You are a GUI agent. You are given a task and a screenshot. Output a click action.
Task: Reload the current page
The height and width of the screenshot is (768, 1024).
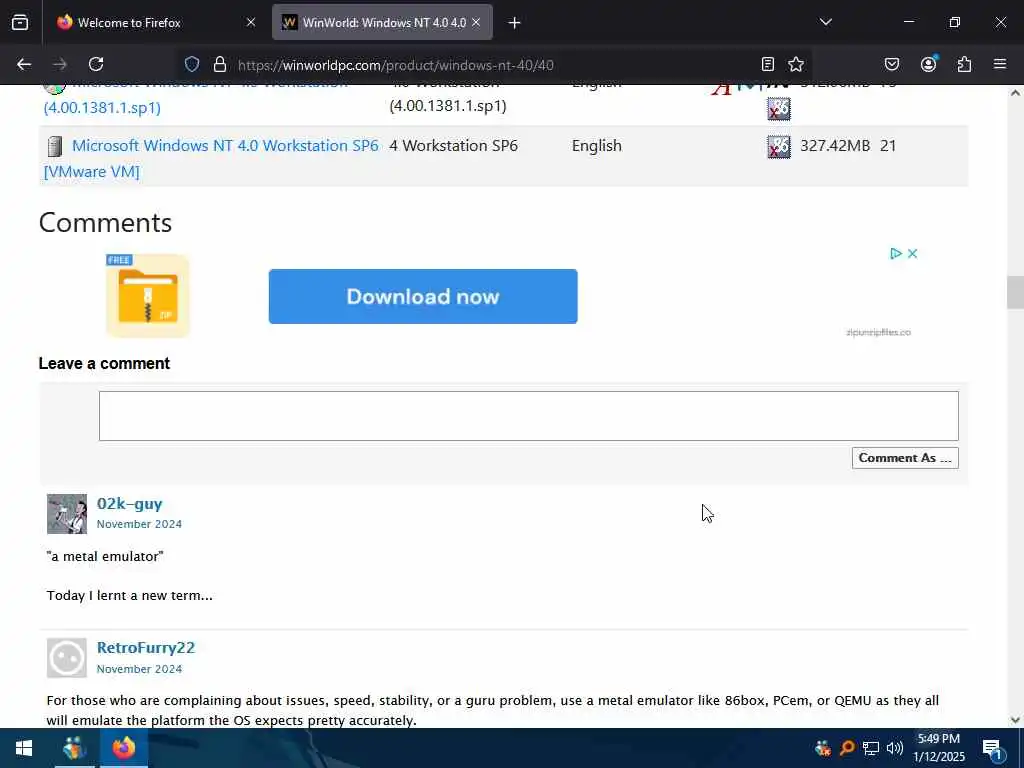[x=96, y=64]
